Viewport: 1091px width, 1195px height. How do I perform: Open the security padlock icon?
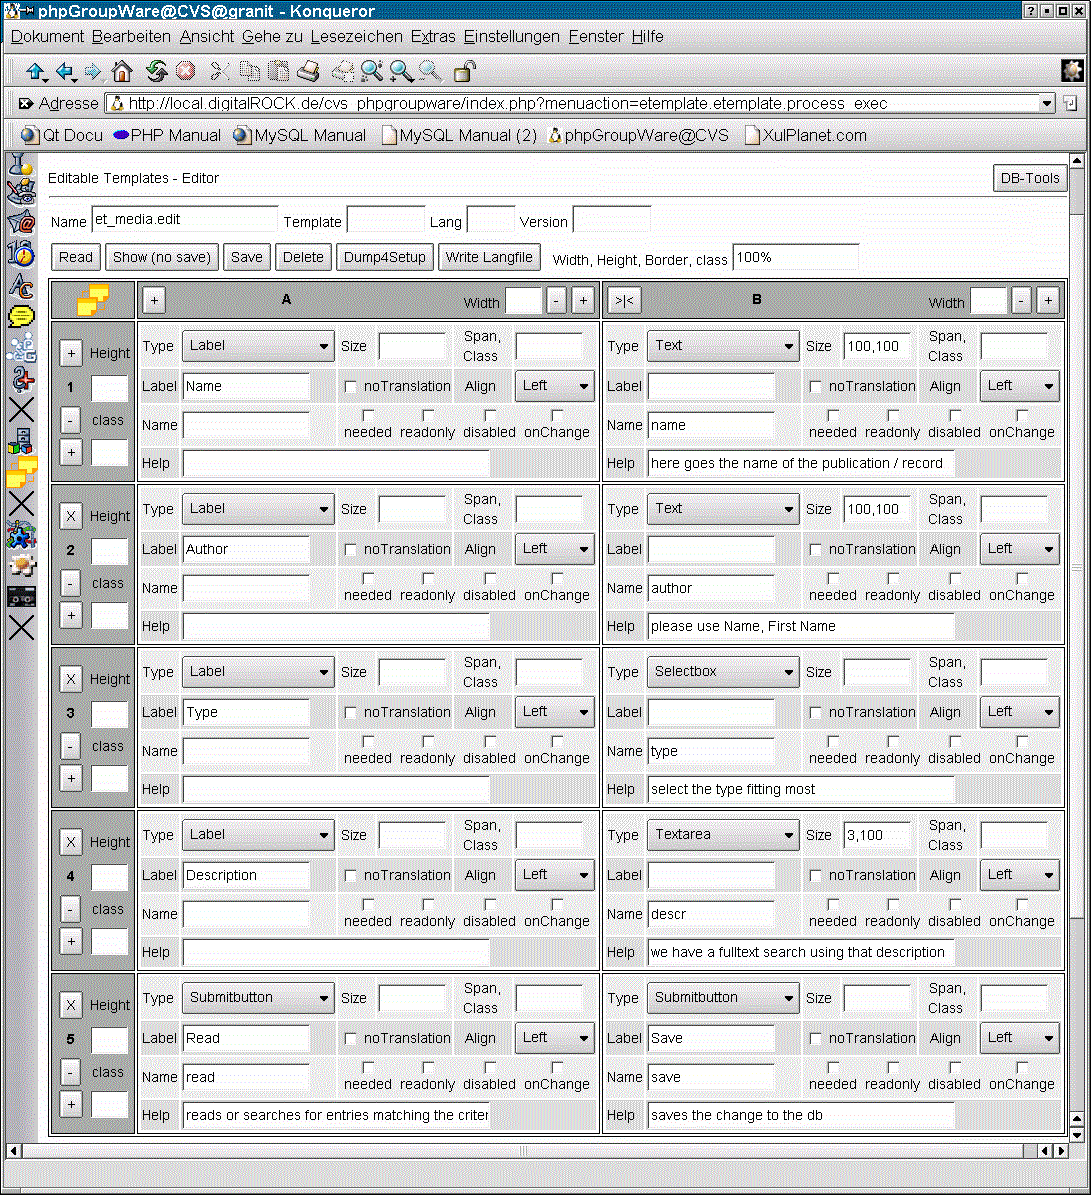click(x=464, y=72)
